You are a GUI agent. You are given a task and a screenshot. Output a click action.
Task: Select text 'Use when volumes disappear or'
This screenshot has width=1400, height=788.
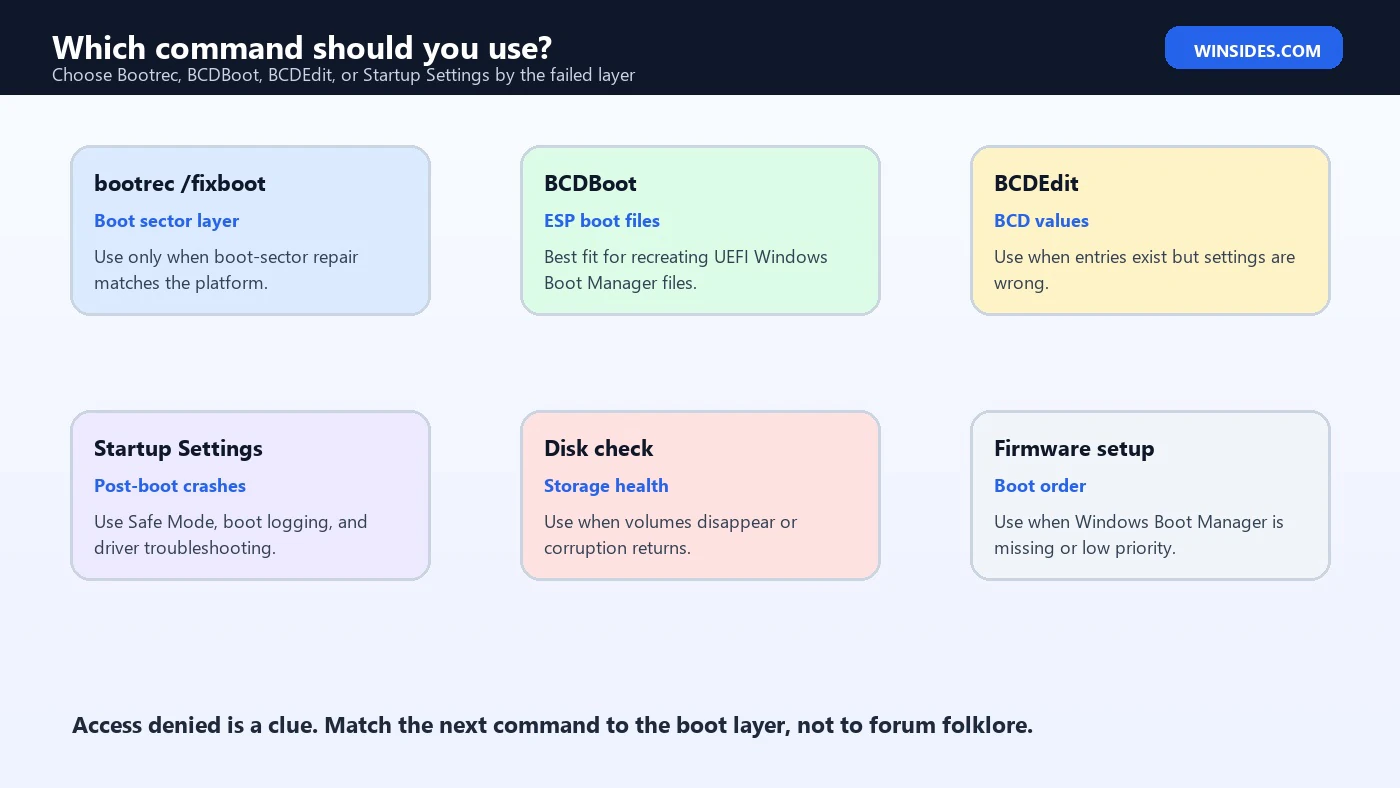[x=671, y=522]
